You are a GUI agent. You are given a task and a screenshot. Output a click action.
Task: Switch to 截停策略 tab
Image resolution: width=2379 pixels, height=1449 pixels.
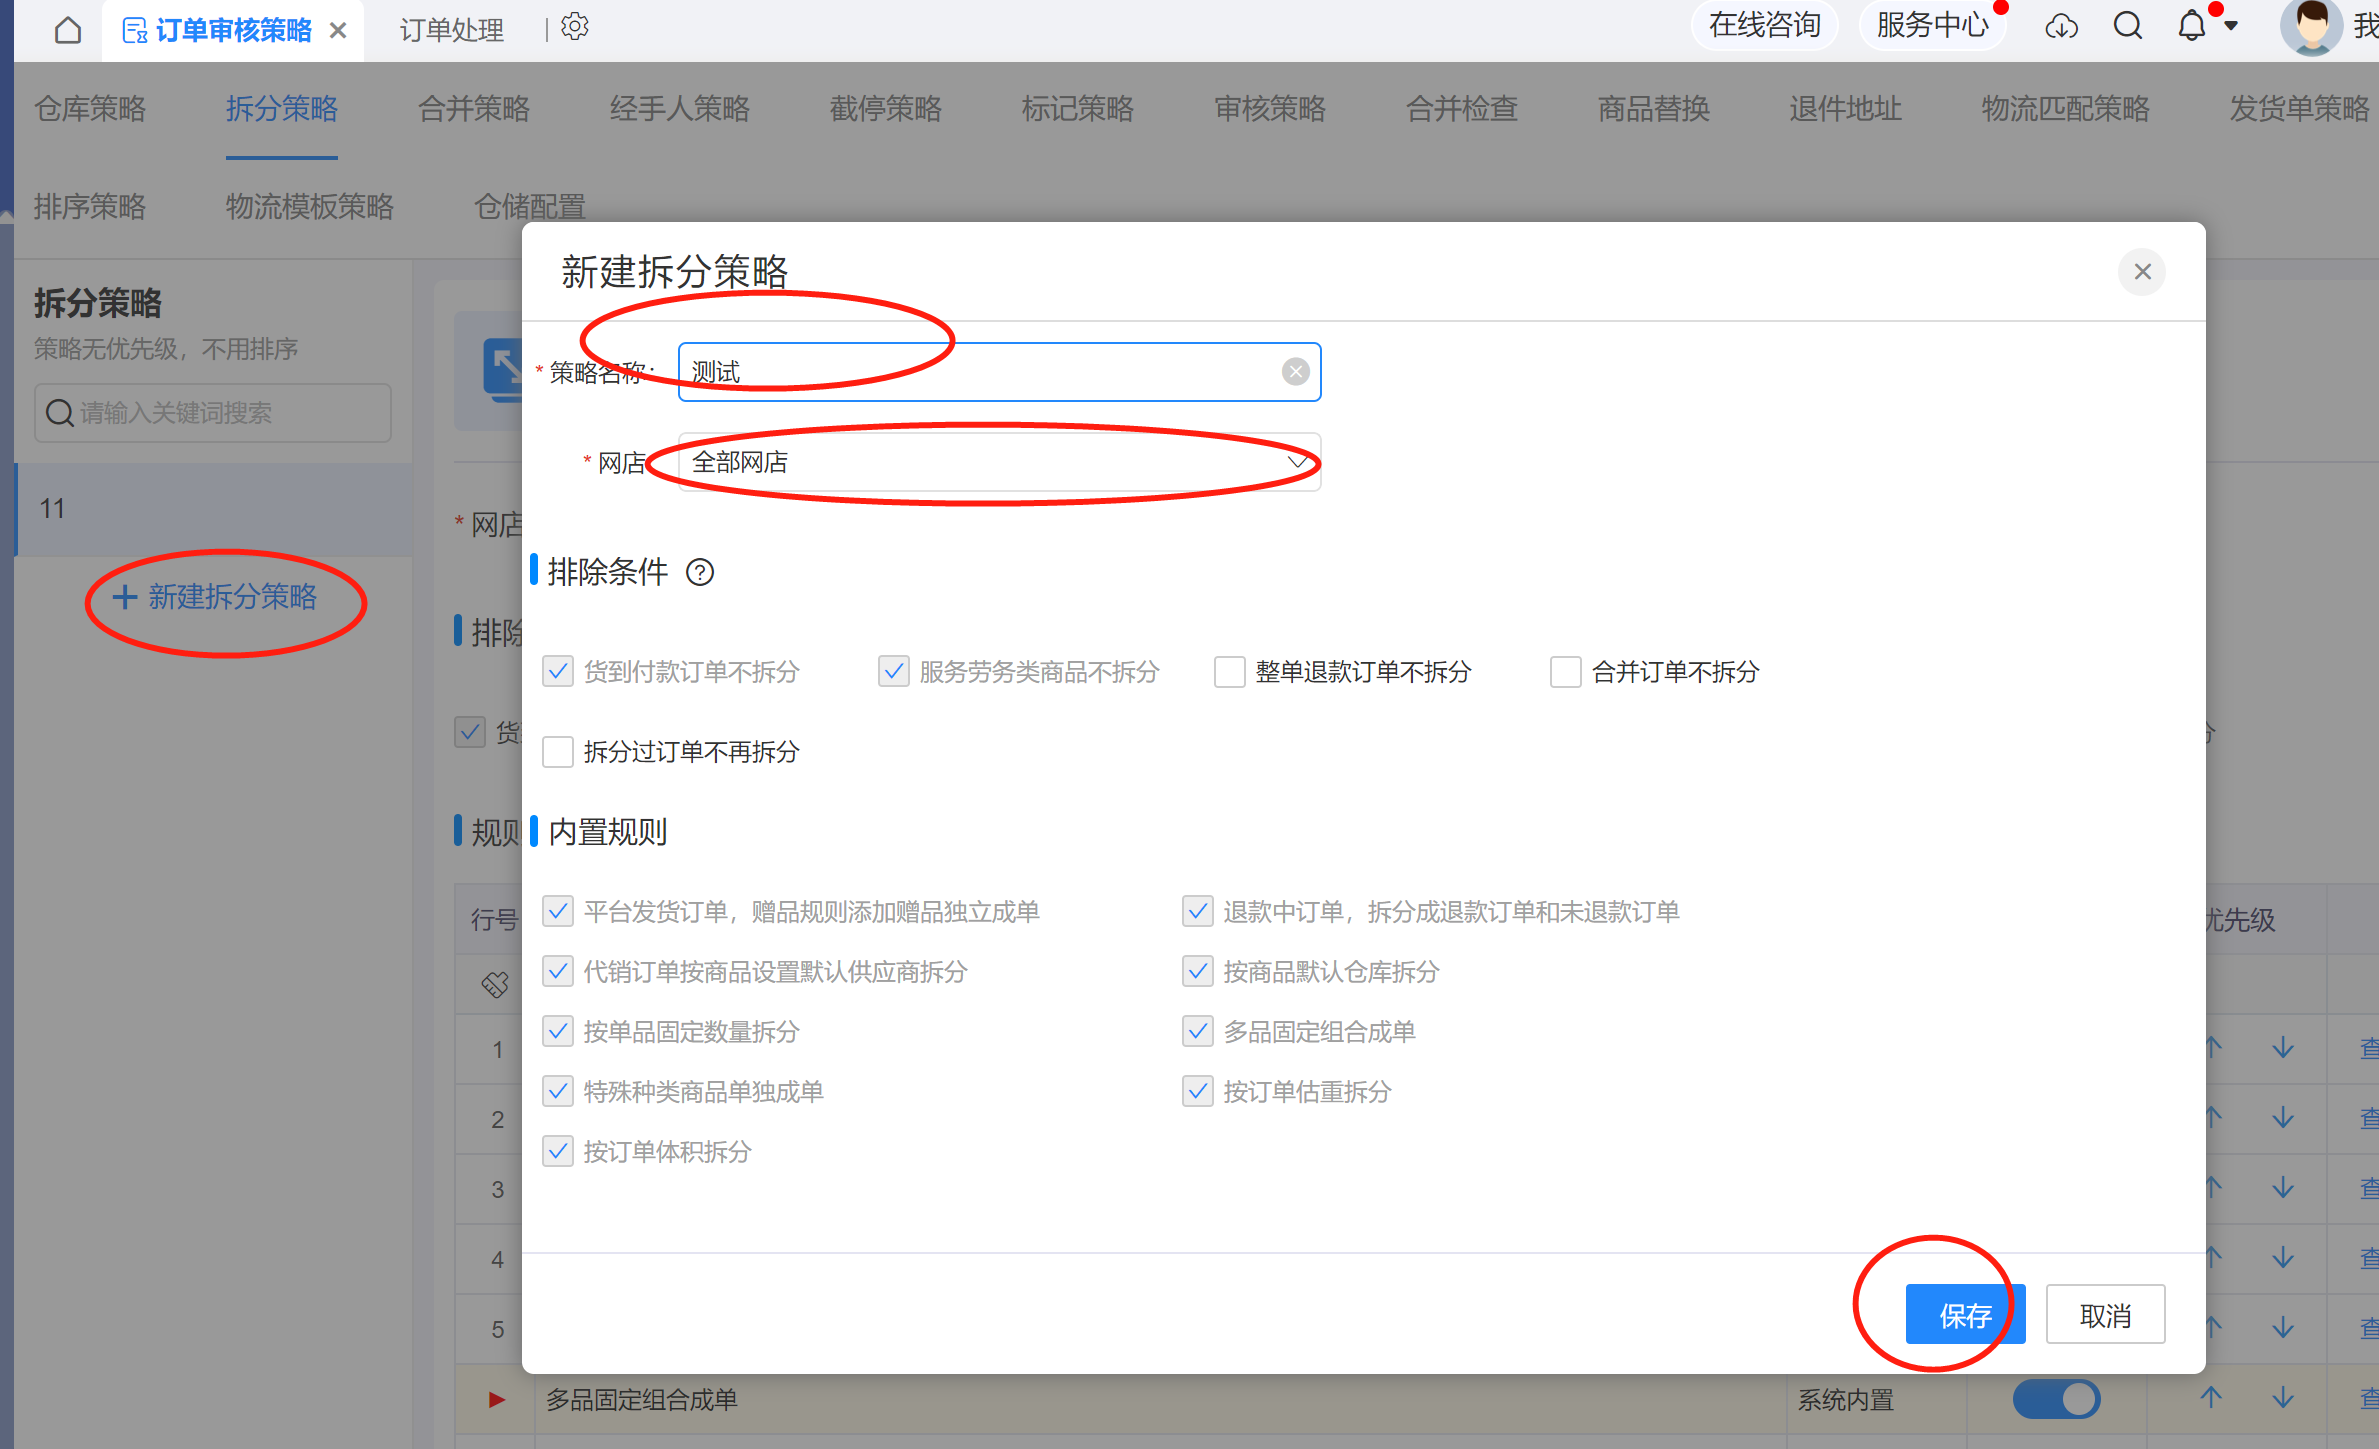coord(886,108)
